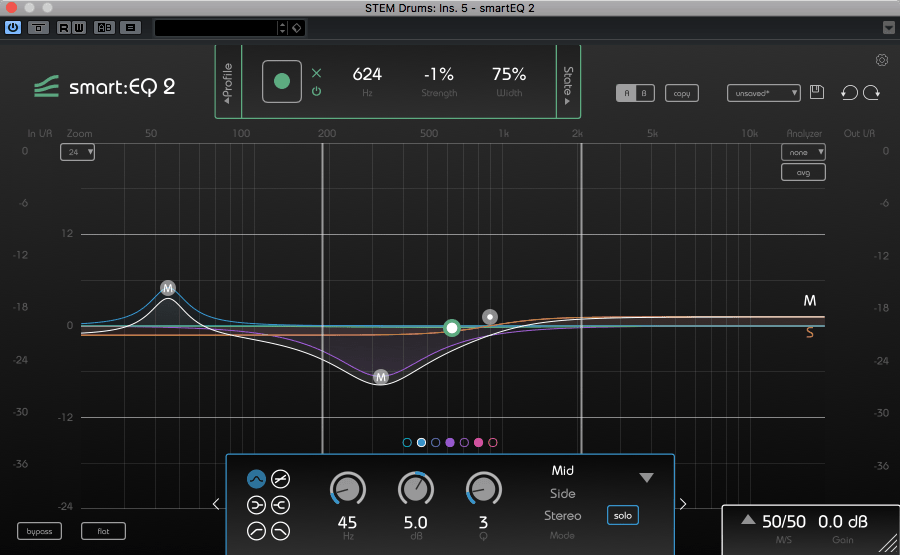Adjust the 45 Hz frequency knob
The width and height of the screenshot is (900, 555).
tap(347, 490)
